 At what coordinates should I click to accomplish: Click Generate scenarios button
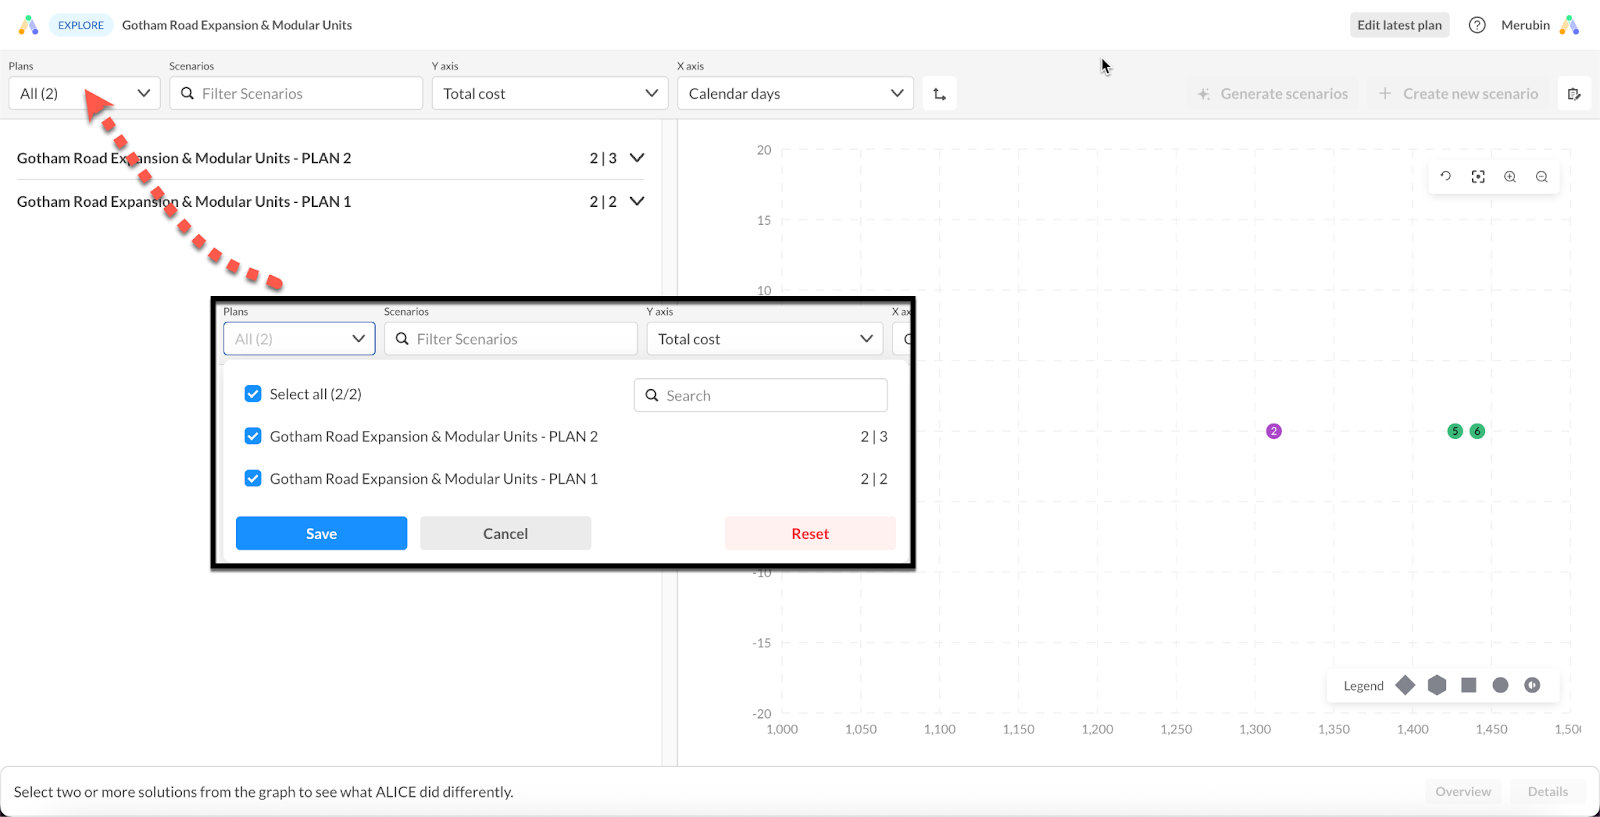pyautogui.click(x=1272, y=94)
